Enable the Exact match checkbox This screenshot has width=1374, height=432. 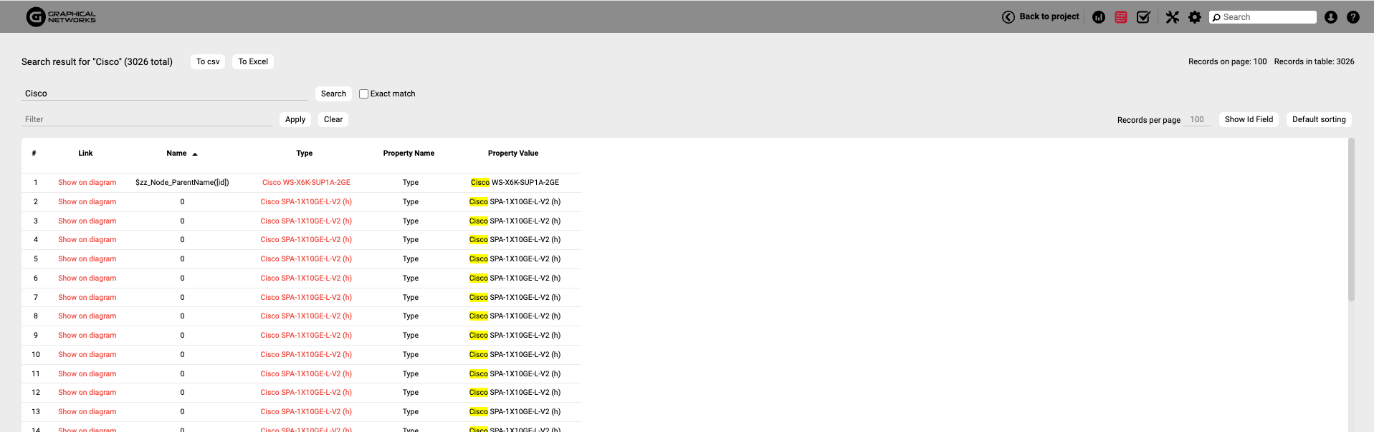click(x=364, y=94)
